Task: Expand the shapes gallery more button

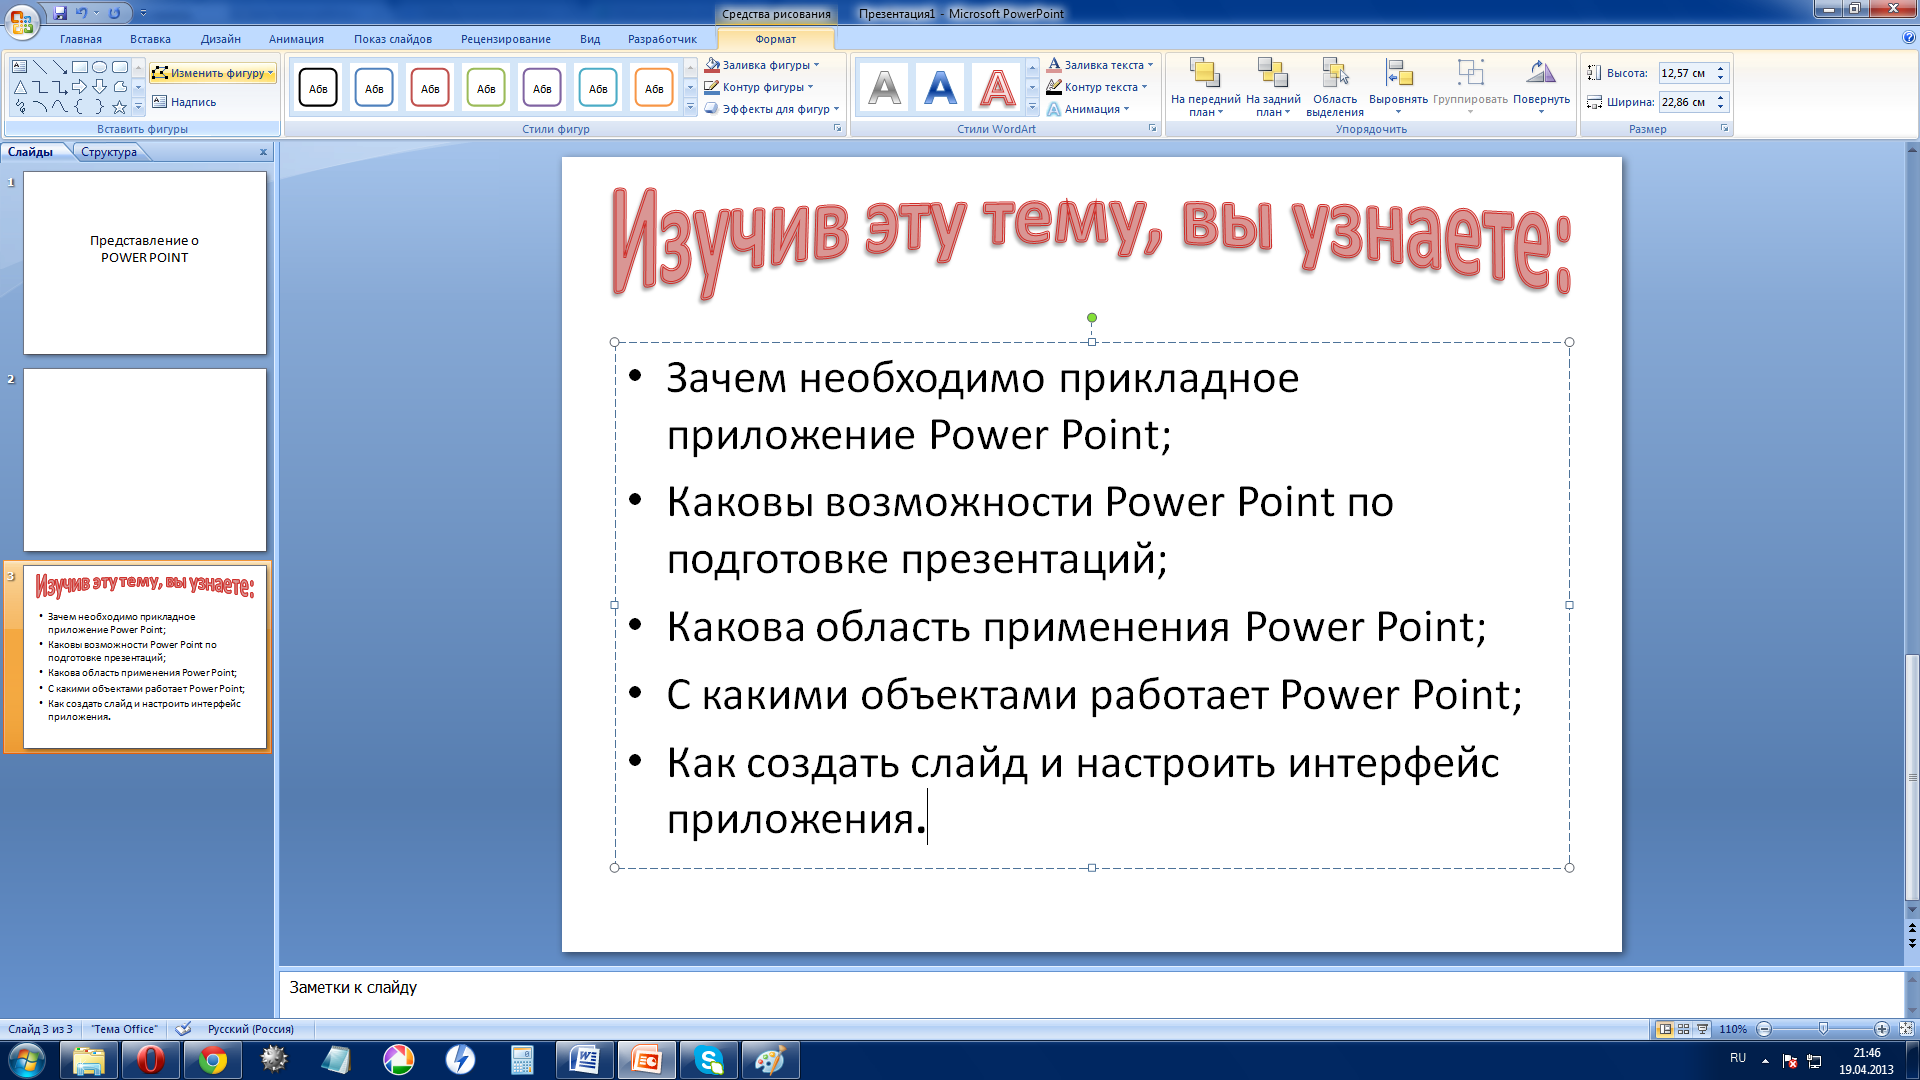Action: (138, 107)
